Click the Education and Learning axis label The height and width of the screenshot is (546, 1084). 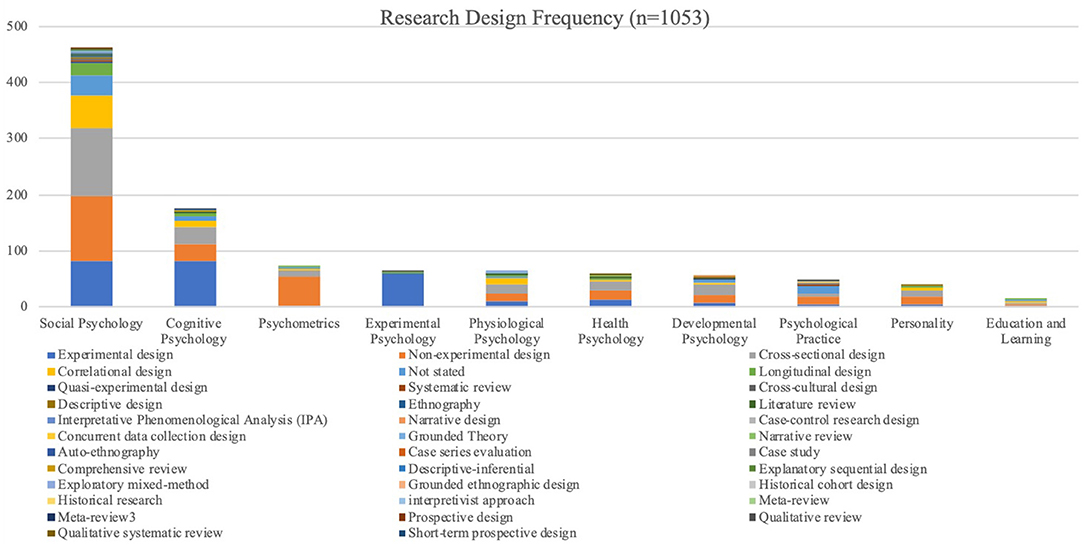coord(1026,331)
